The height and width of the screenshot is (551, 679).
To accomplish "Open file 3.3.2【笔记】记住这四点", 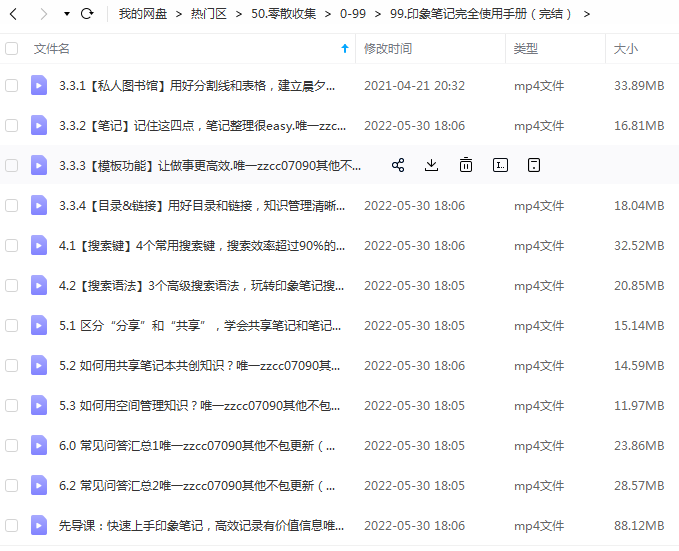I will click(203, 125).
